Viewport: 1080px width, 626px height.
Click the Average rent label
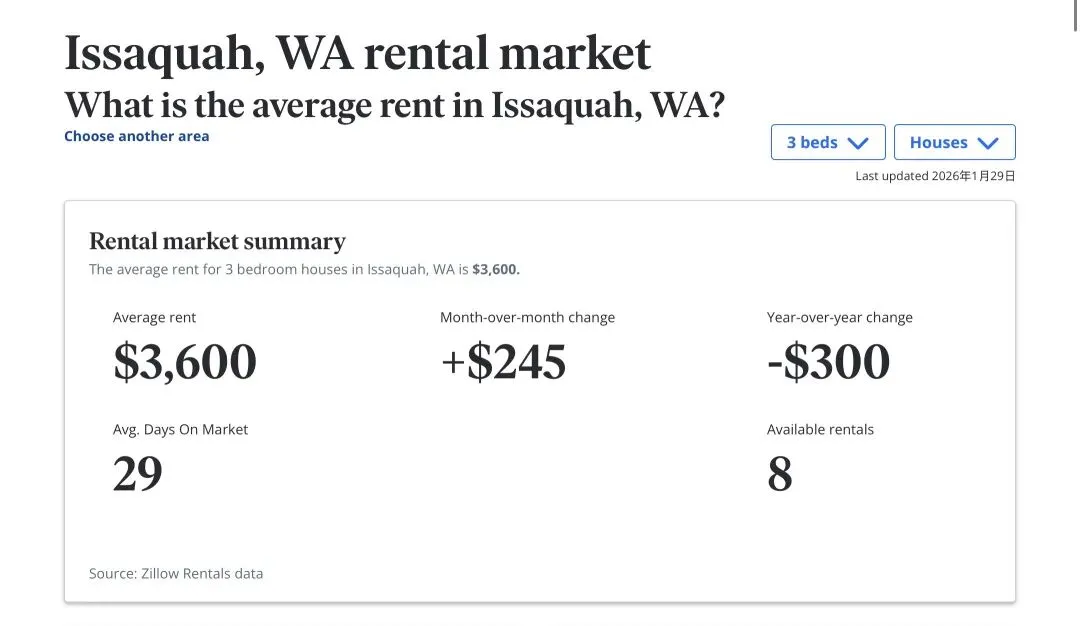[x=154, y=318]
